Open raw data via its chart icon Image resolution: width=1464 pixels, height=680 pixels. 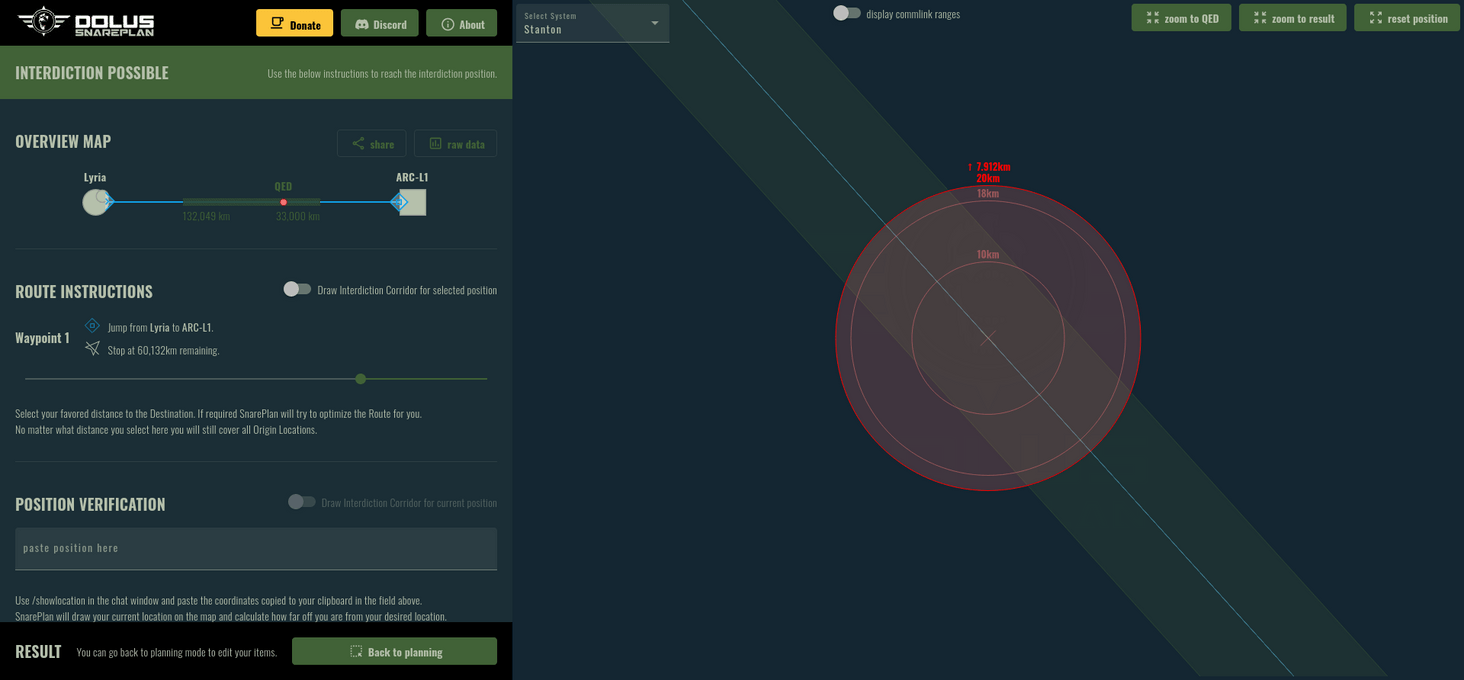434,143
